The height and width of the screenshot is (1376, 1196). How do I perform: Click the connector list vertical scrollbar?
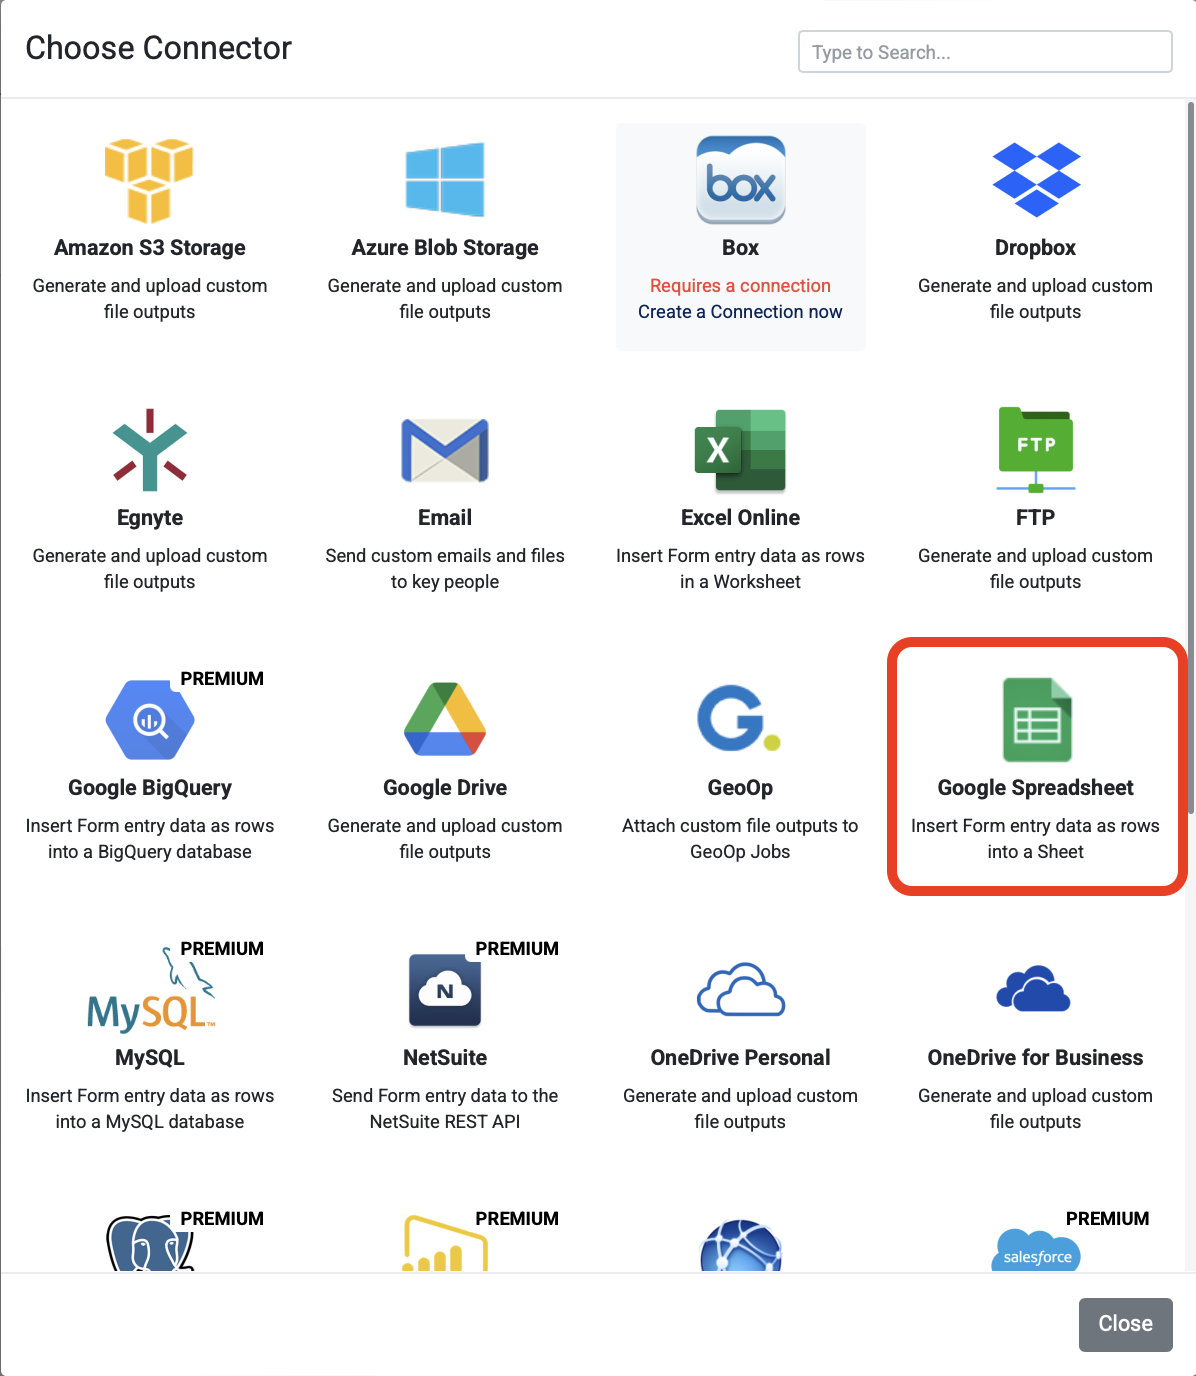(x=1190, y=458)
